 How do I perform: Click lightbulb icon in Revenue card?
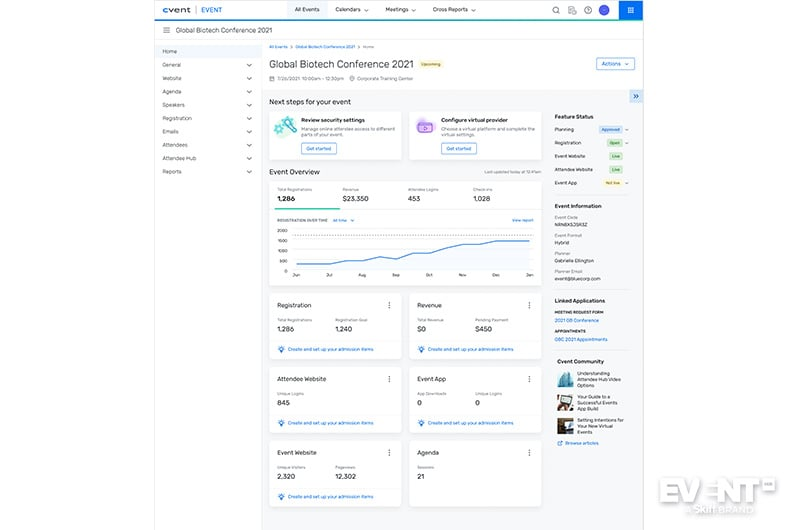tap(421, 349)
